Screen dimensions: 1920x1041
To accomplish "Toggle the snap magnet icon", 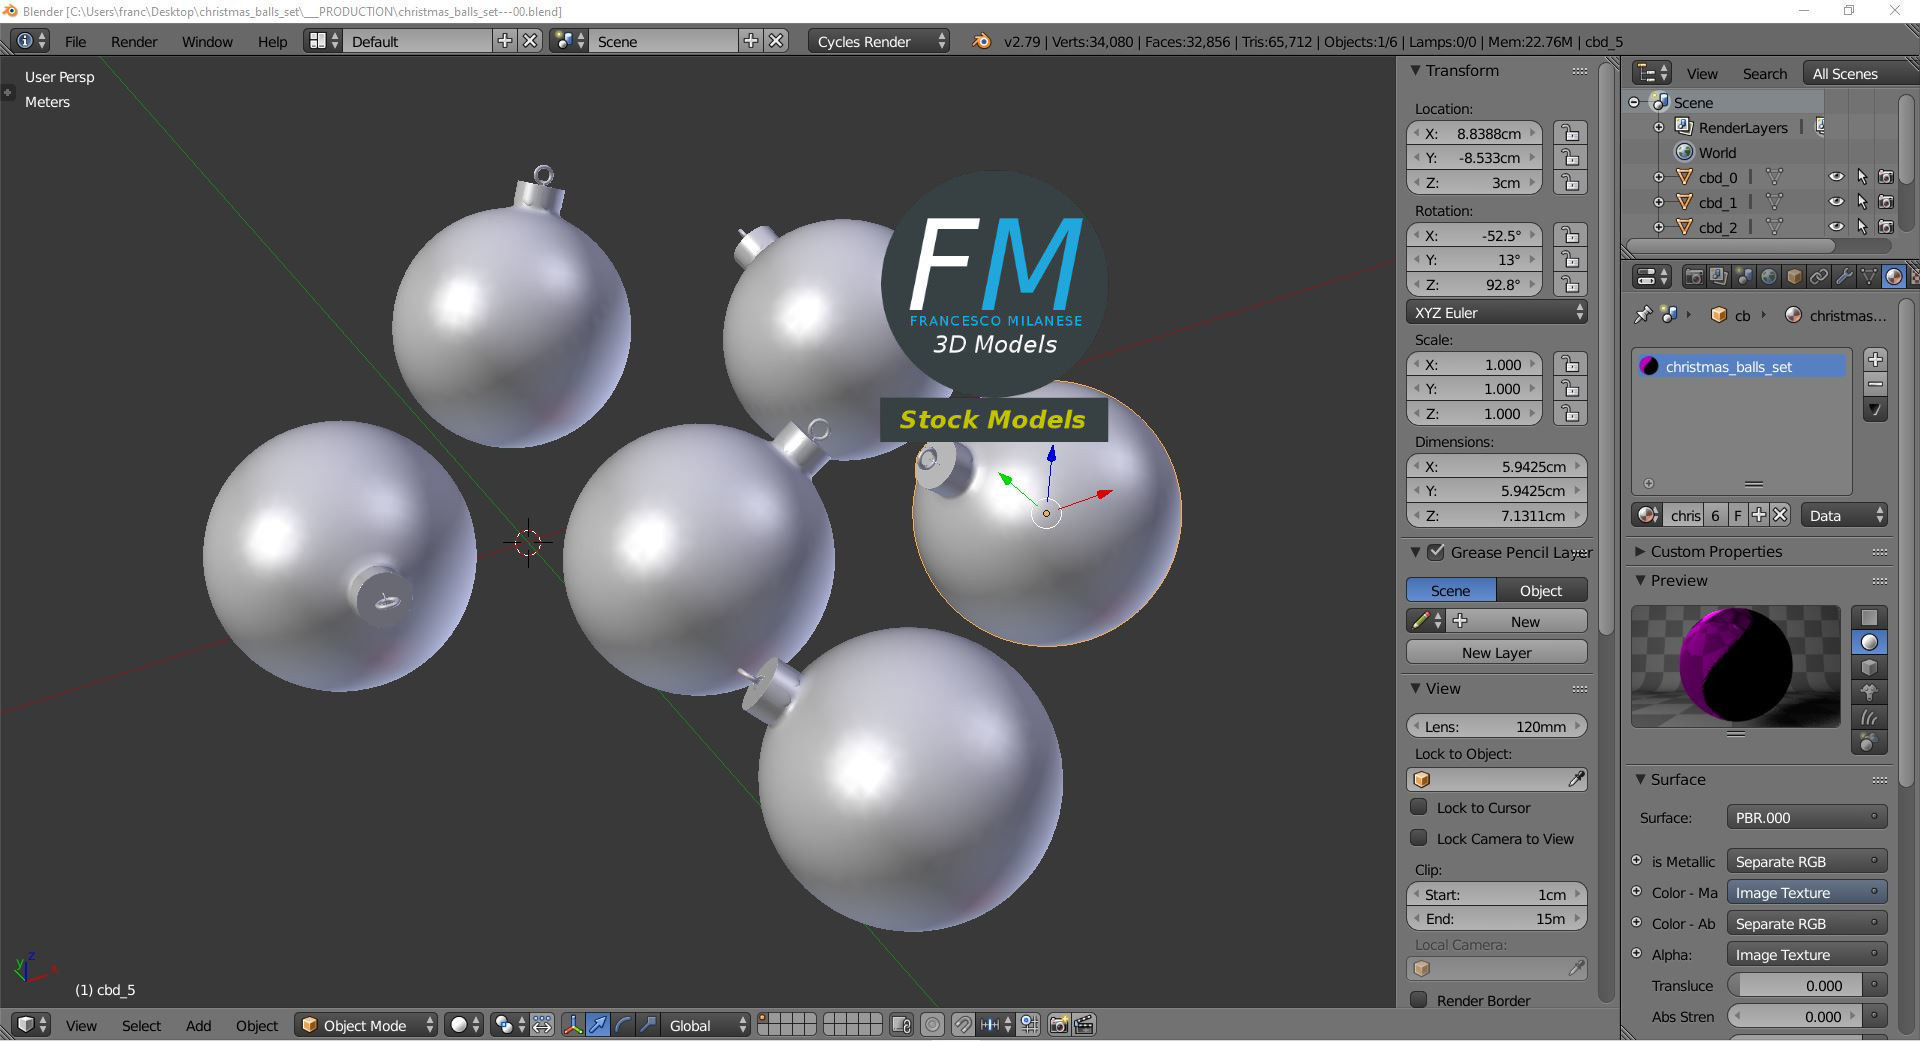I will click(x=963, y=1025).
